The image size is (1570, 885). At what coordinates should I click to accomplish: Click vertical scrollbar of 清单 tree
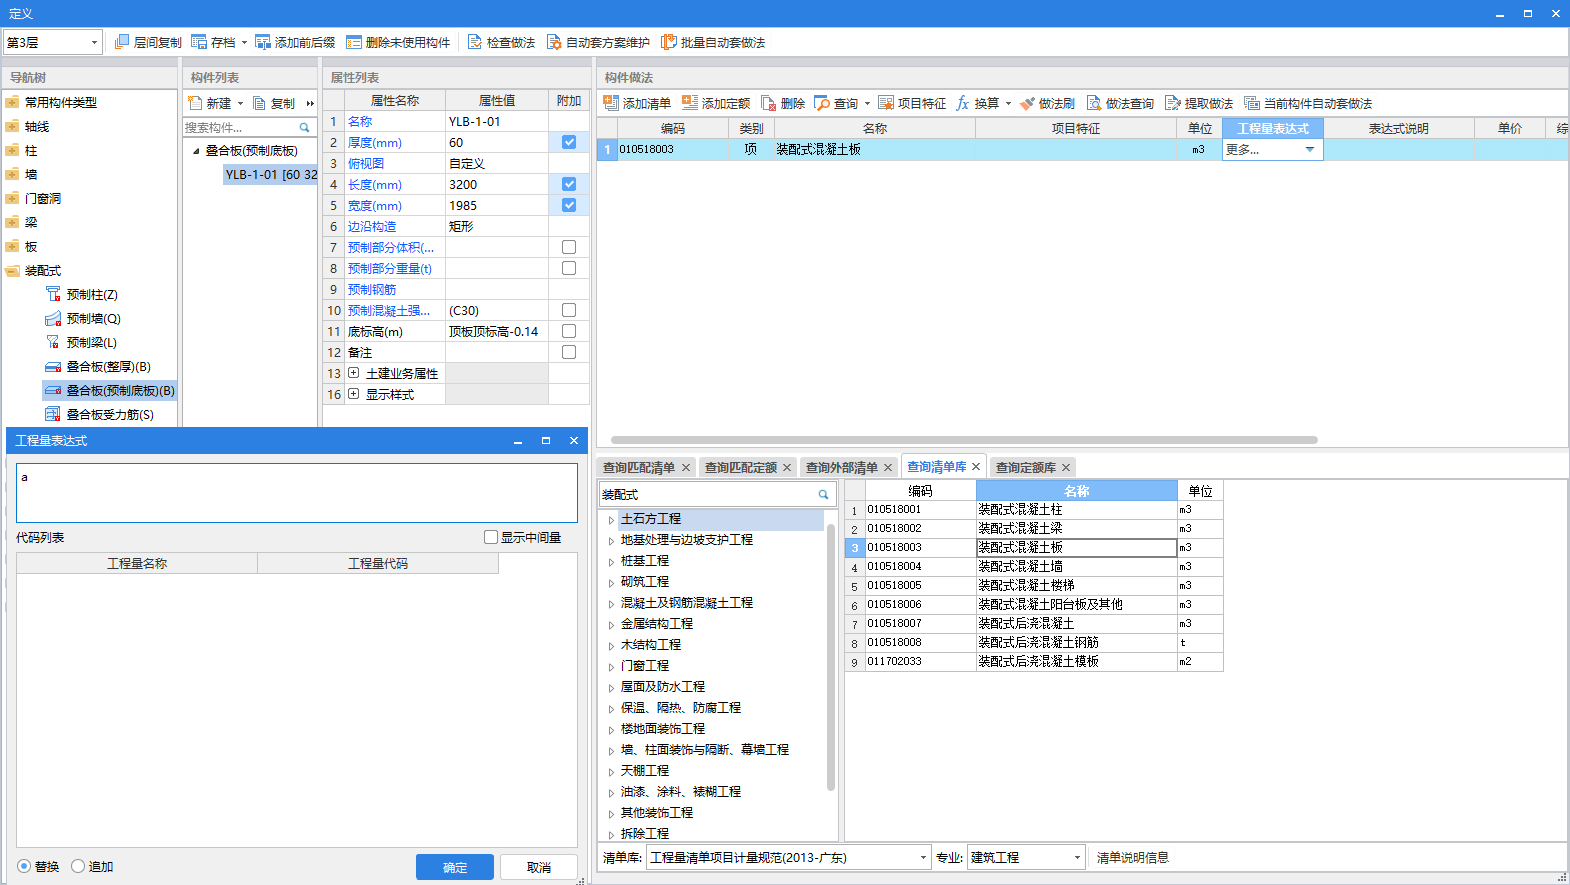coord(831,656)
